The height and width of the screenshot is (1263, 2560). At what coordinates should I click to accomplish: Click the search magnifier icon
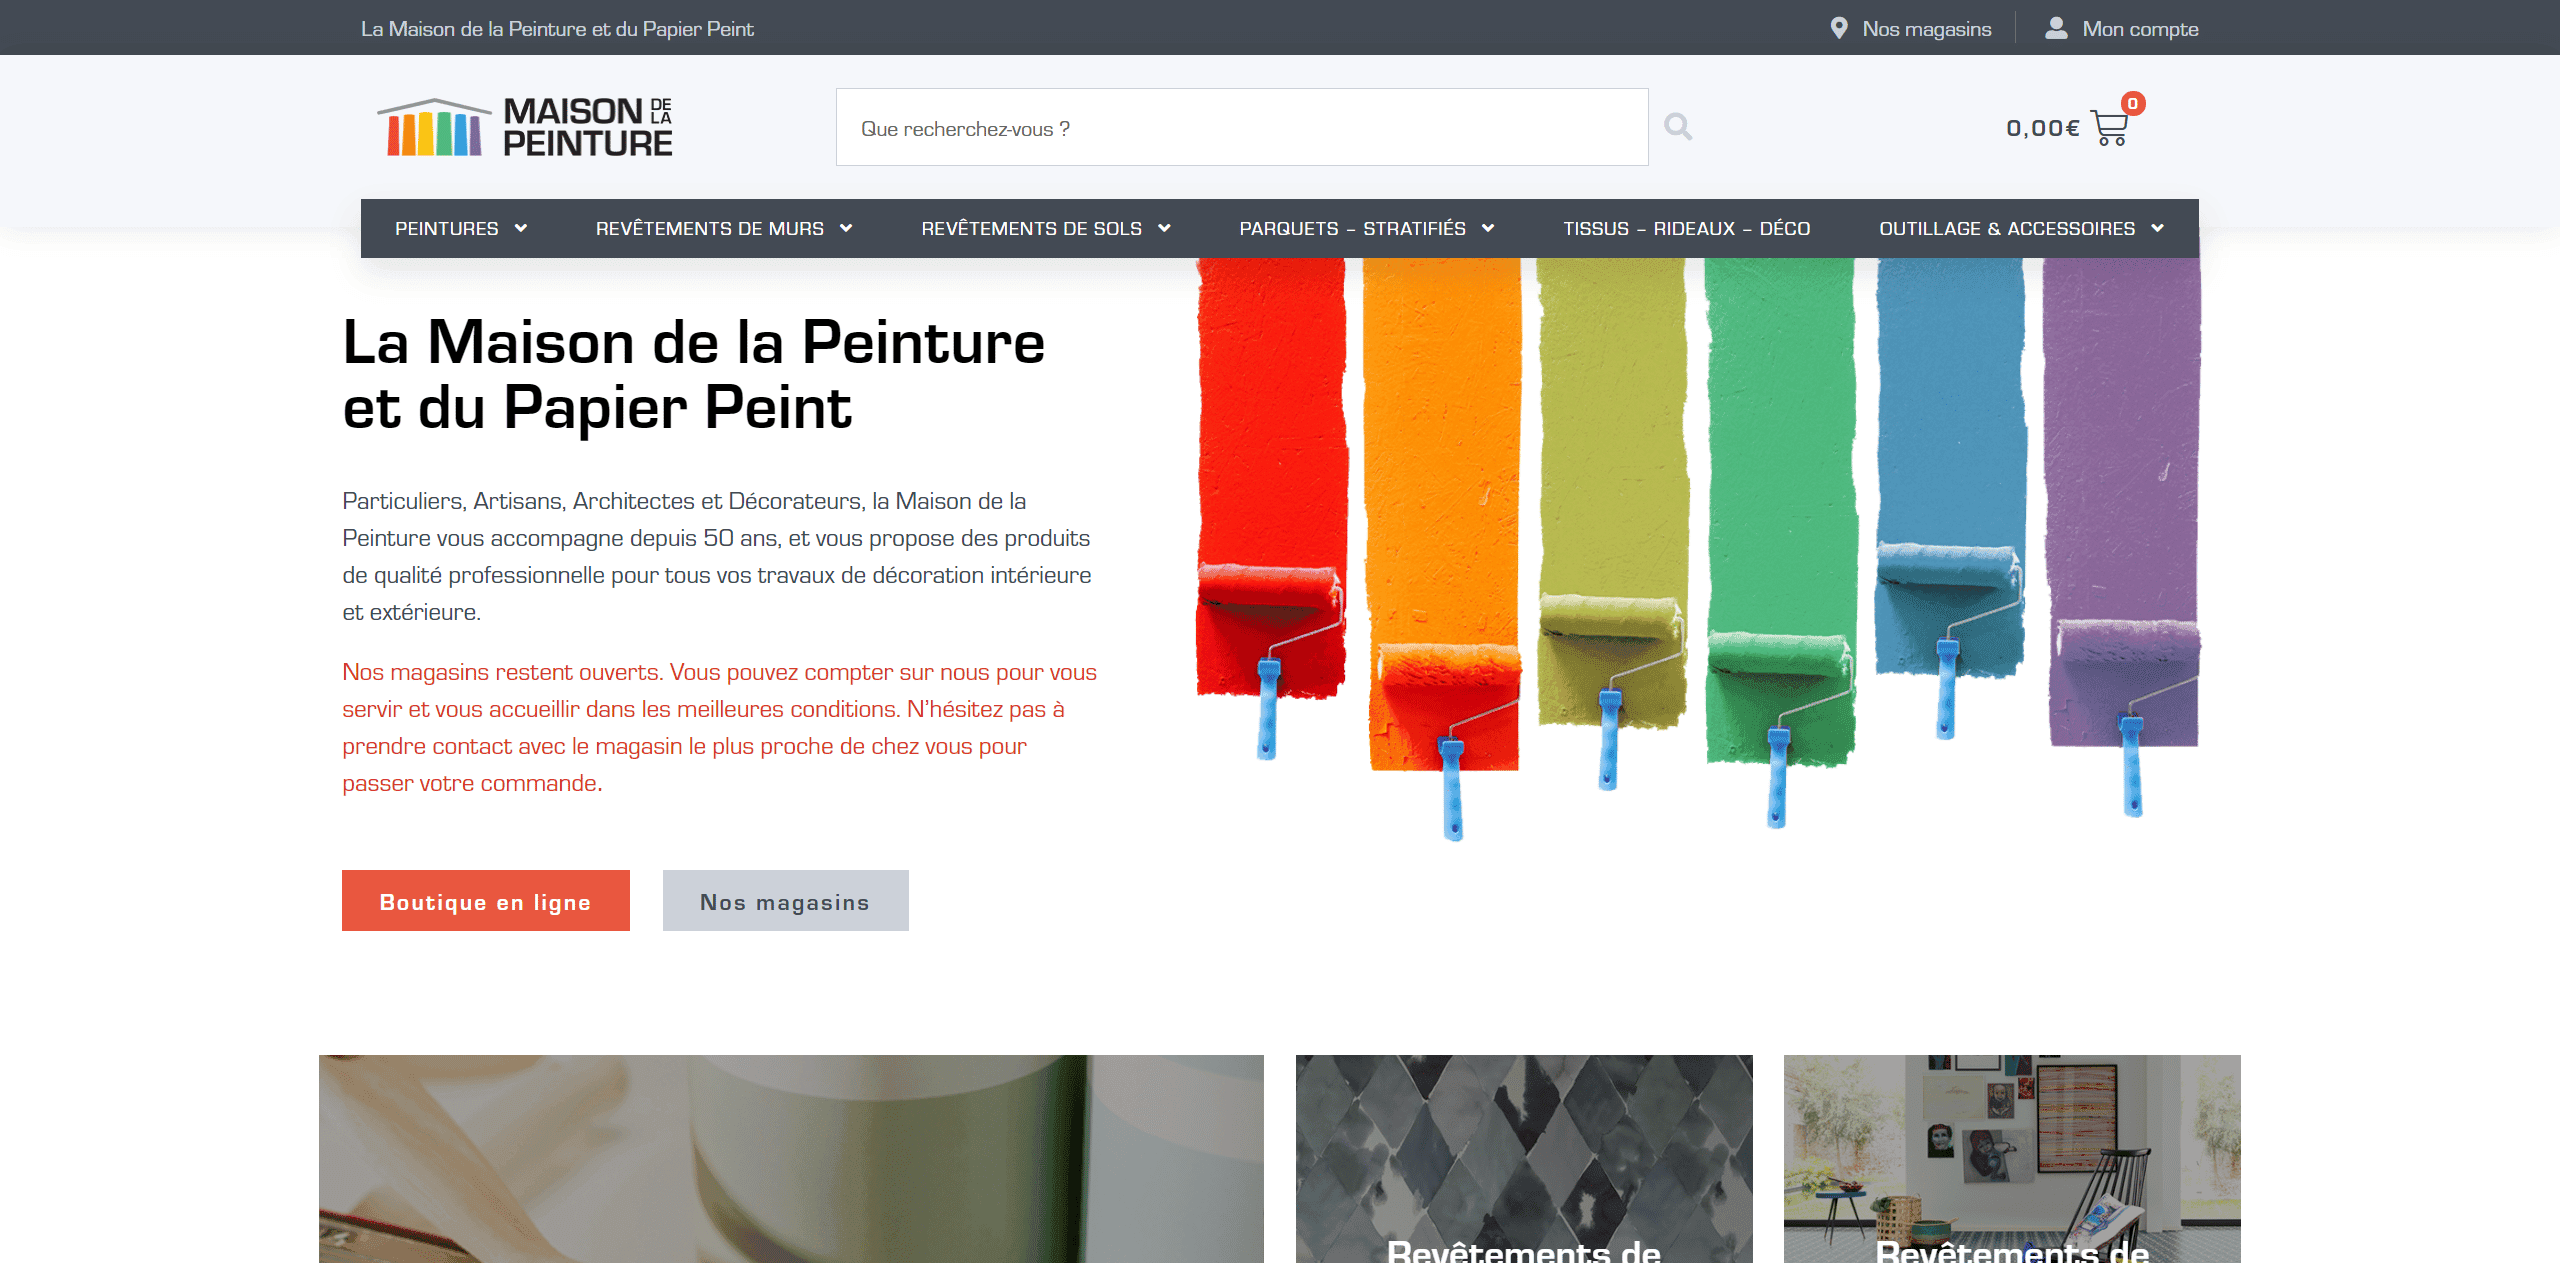tap(1678, 126)
